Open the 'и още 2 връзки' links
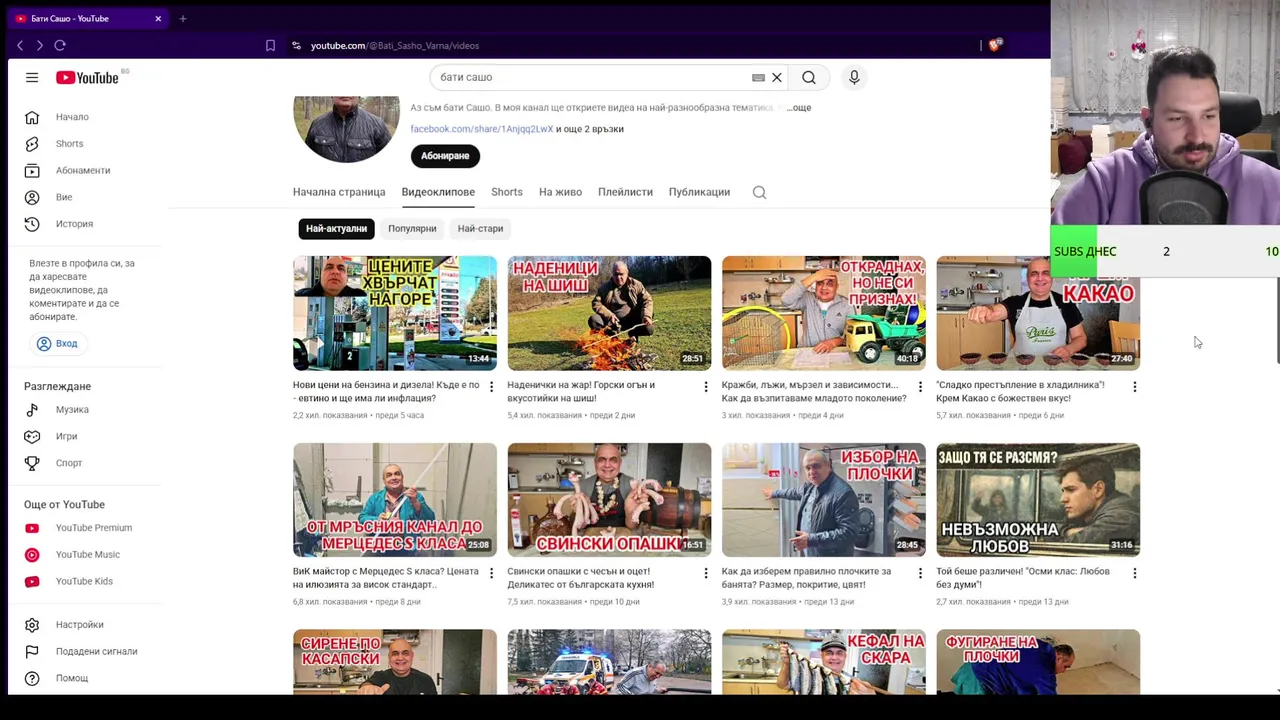 pos(590,129)
